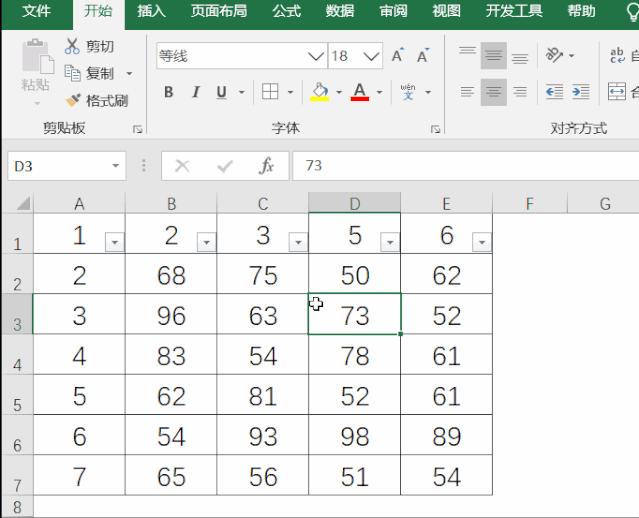The image size is (639, 518).
Task: Confirm entry with checkmark icon
Action: point(225,166)
